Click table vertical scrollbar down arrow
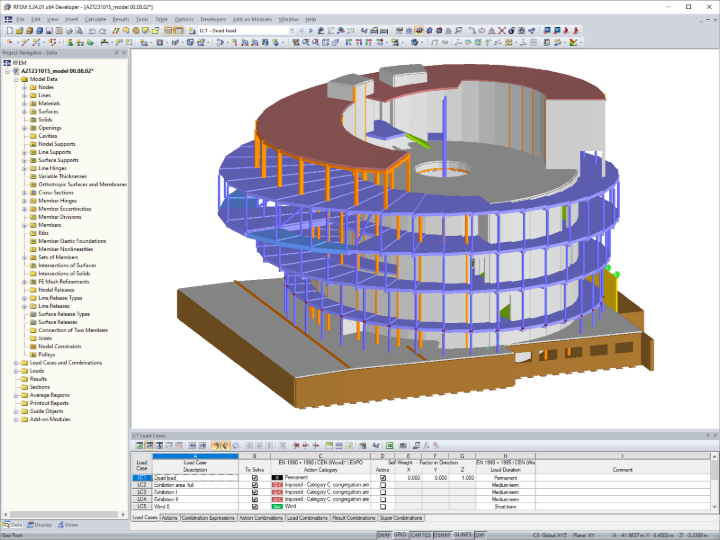This screenshot has height=540, width=720. coord(714,507)
